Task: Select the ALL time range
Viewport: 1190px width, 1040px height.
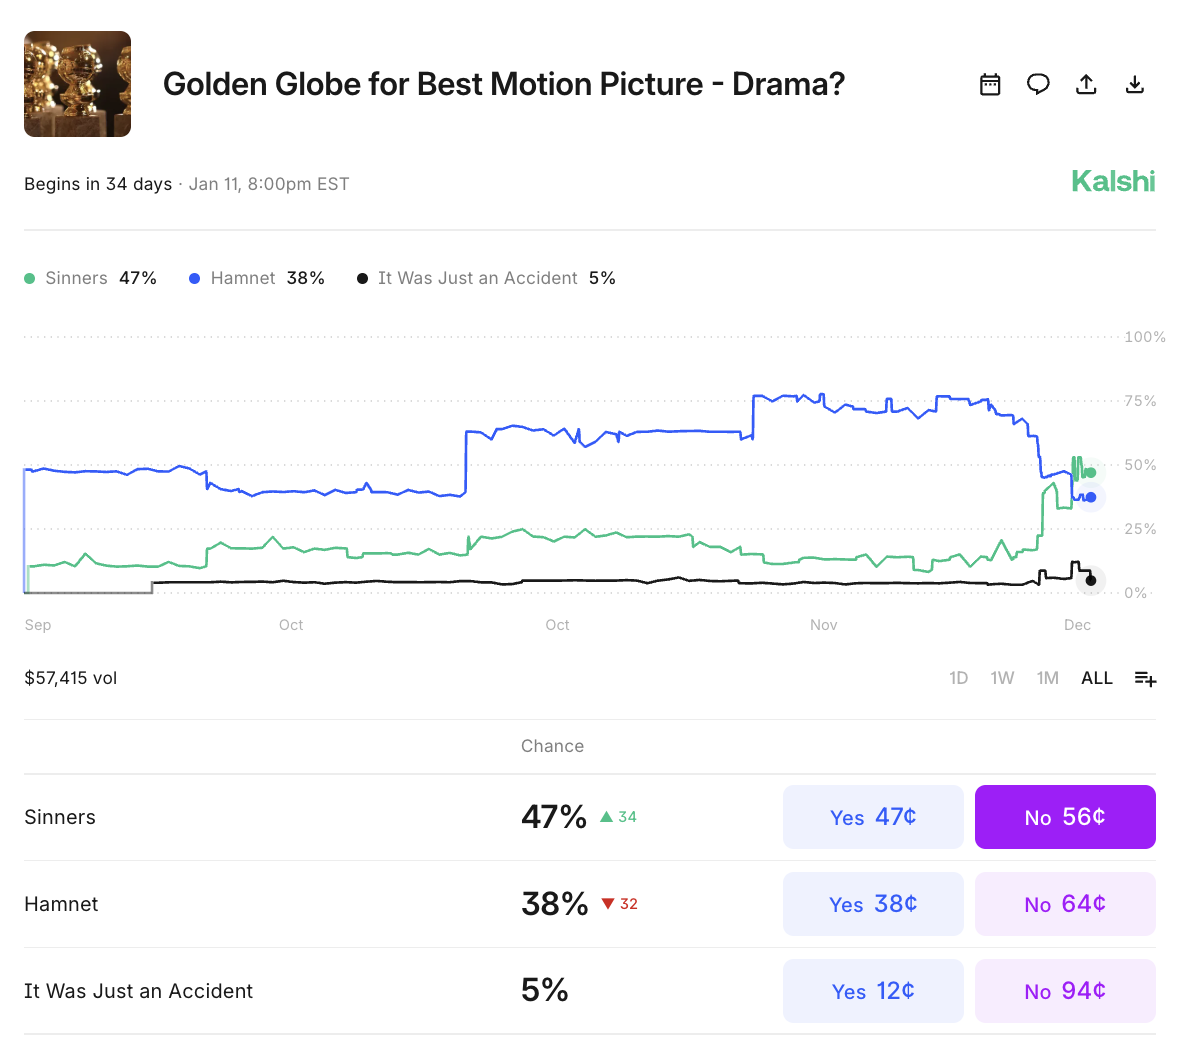Action: 1096,678
